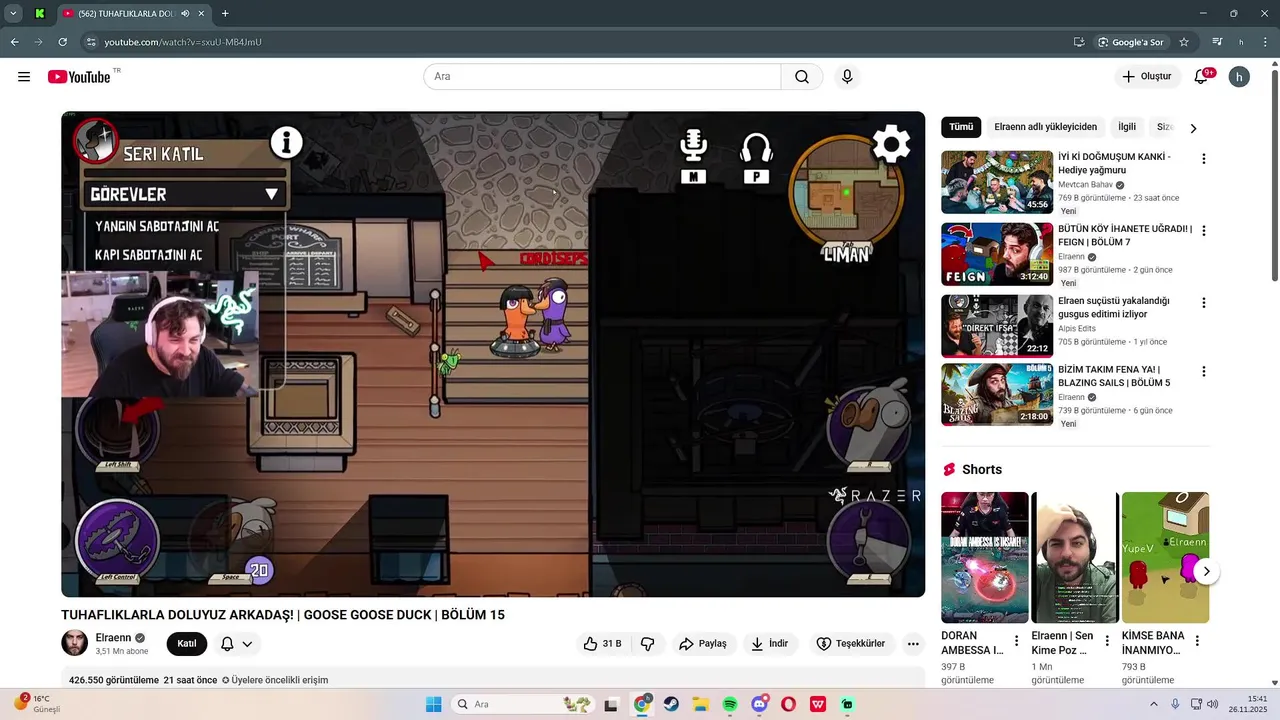Click the Oluştur create button

pyautogui.click(x=1146, y=77)
